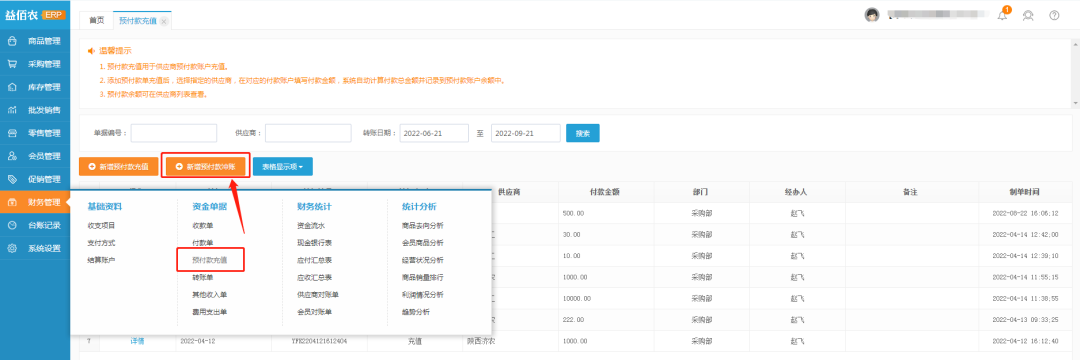Open 库存管理 in the sidebar
The width and height of the screenshot is (1080, 360).
click(35, 87)
